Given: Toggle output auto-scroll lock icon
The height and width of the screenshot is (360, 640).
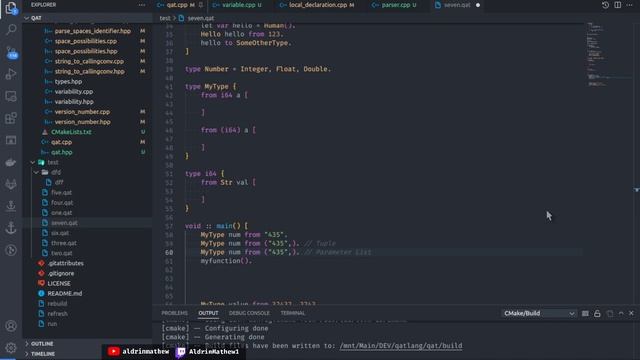Looking at the screenshot, I should tap(597, 313).
